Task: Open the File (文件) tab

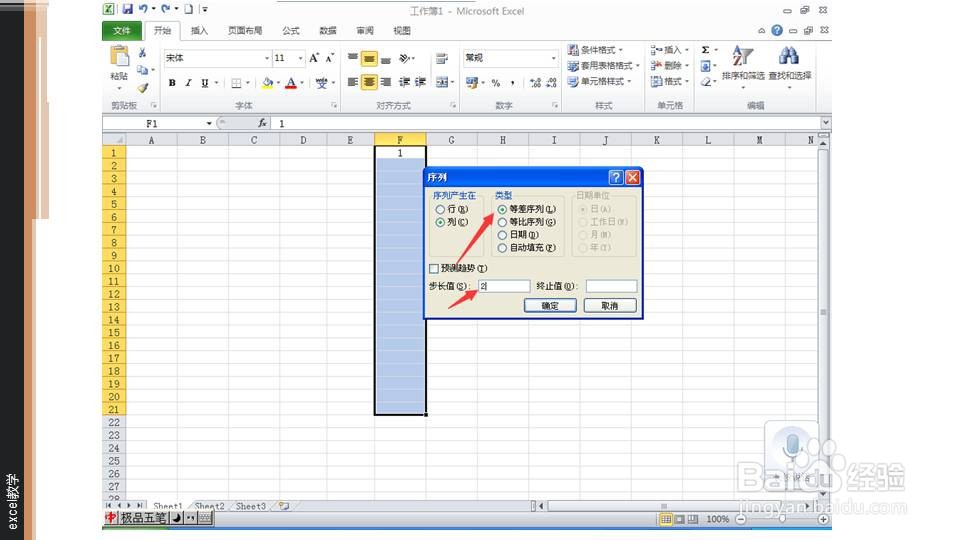Action: point(121,31)
